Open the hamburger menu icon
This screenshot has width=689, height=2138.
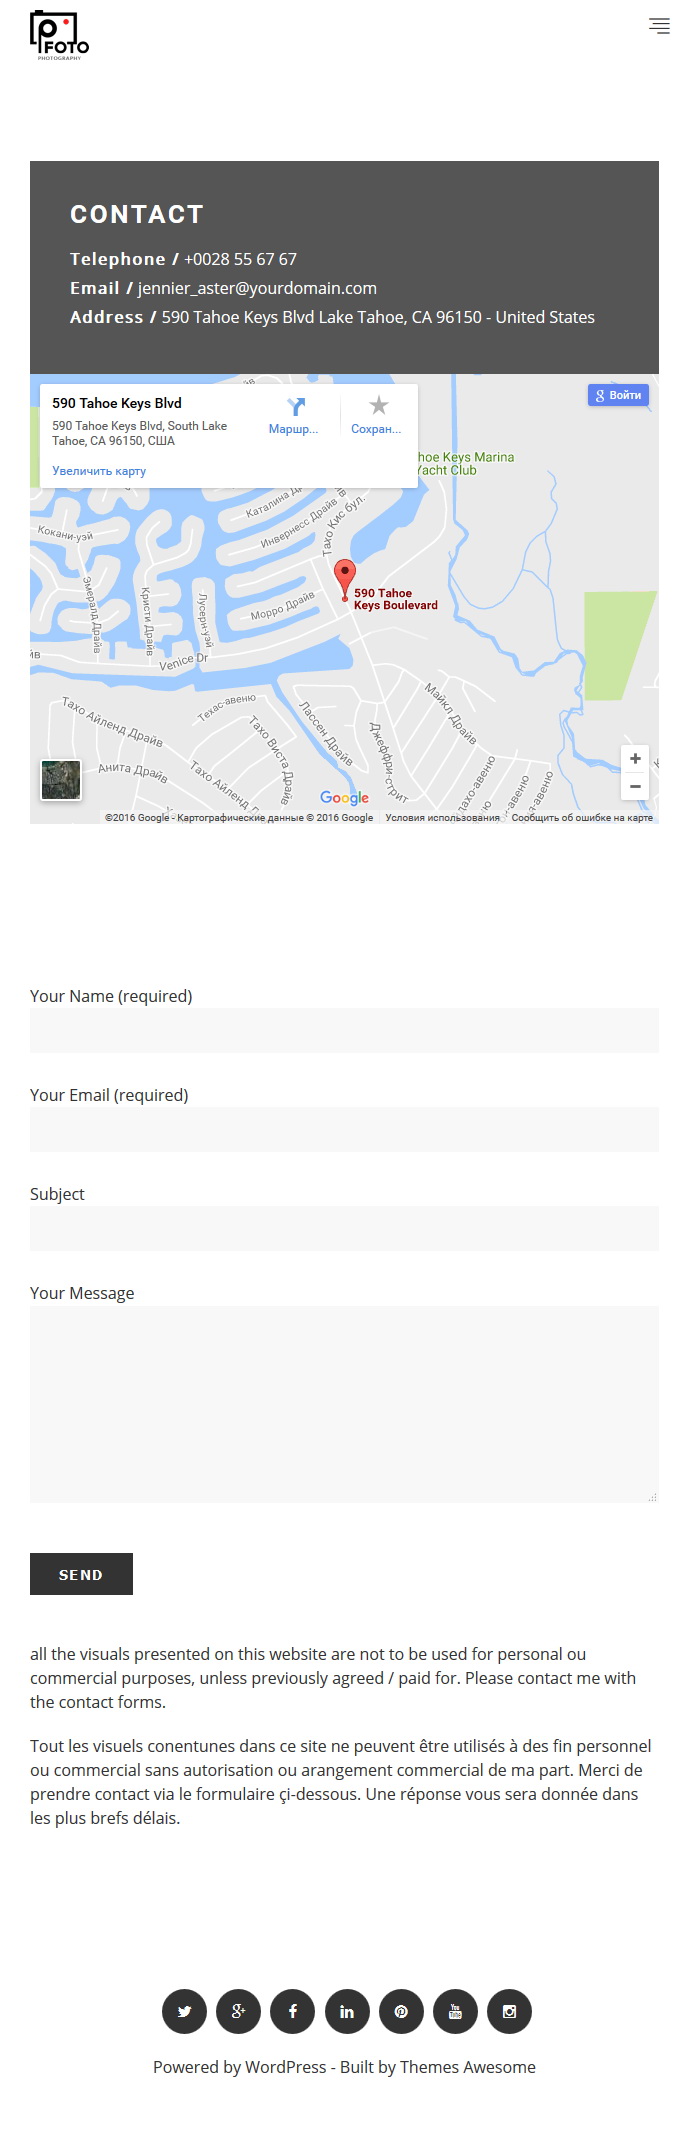coord(659,26)
